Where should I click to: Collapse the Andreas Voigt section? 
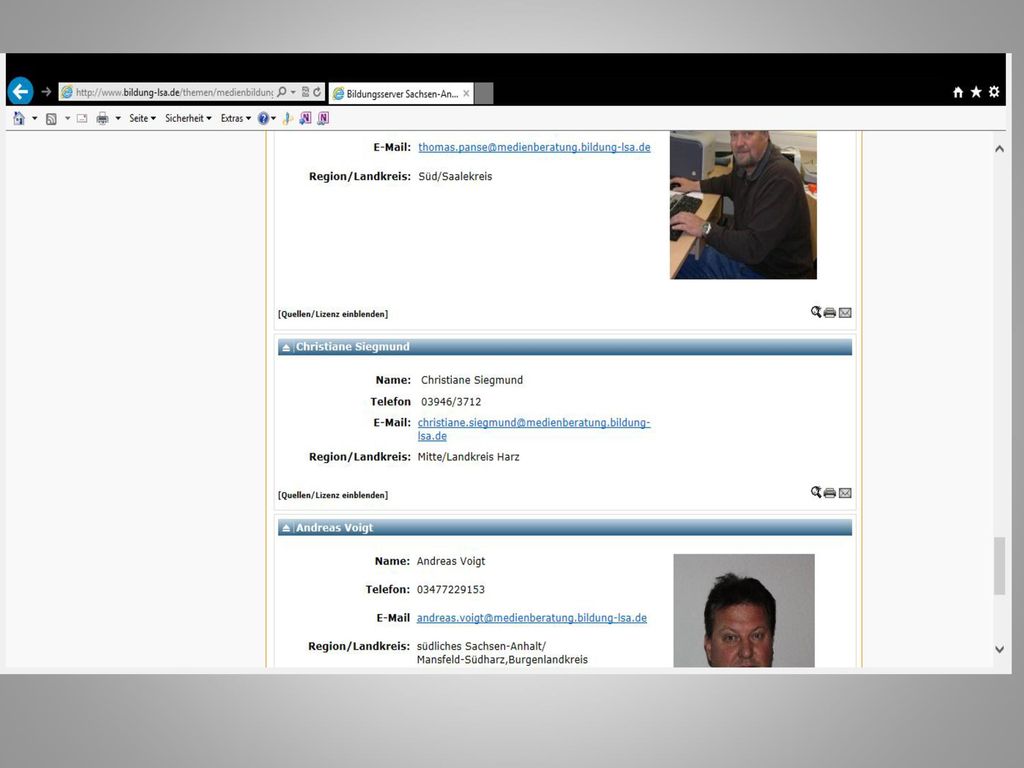[x=285, y=528]
